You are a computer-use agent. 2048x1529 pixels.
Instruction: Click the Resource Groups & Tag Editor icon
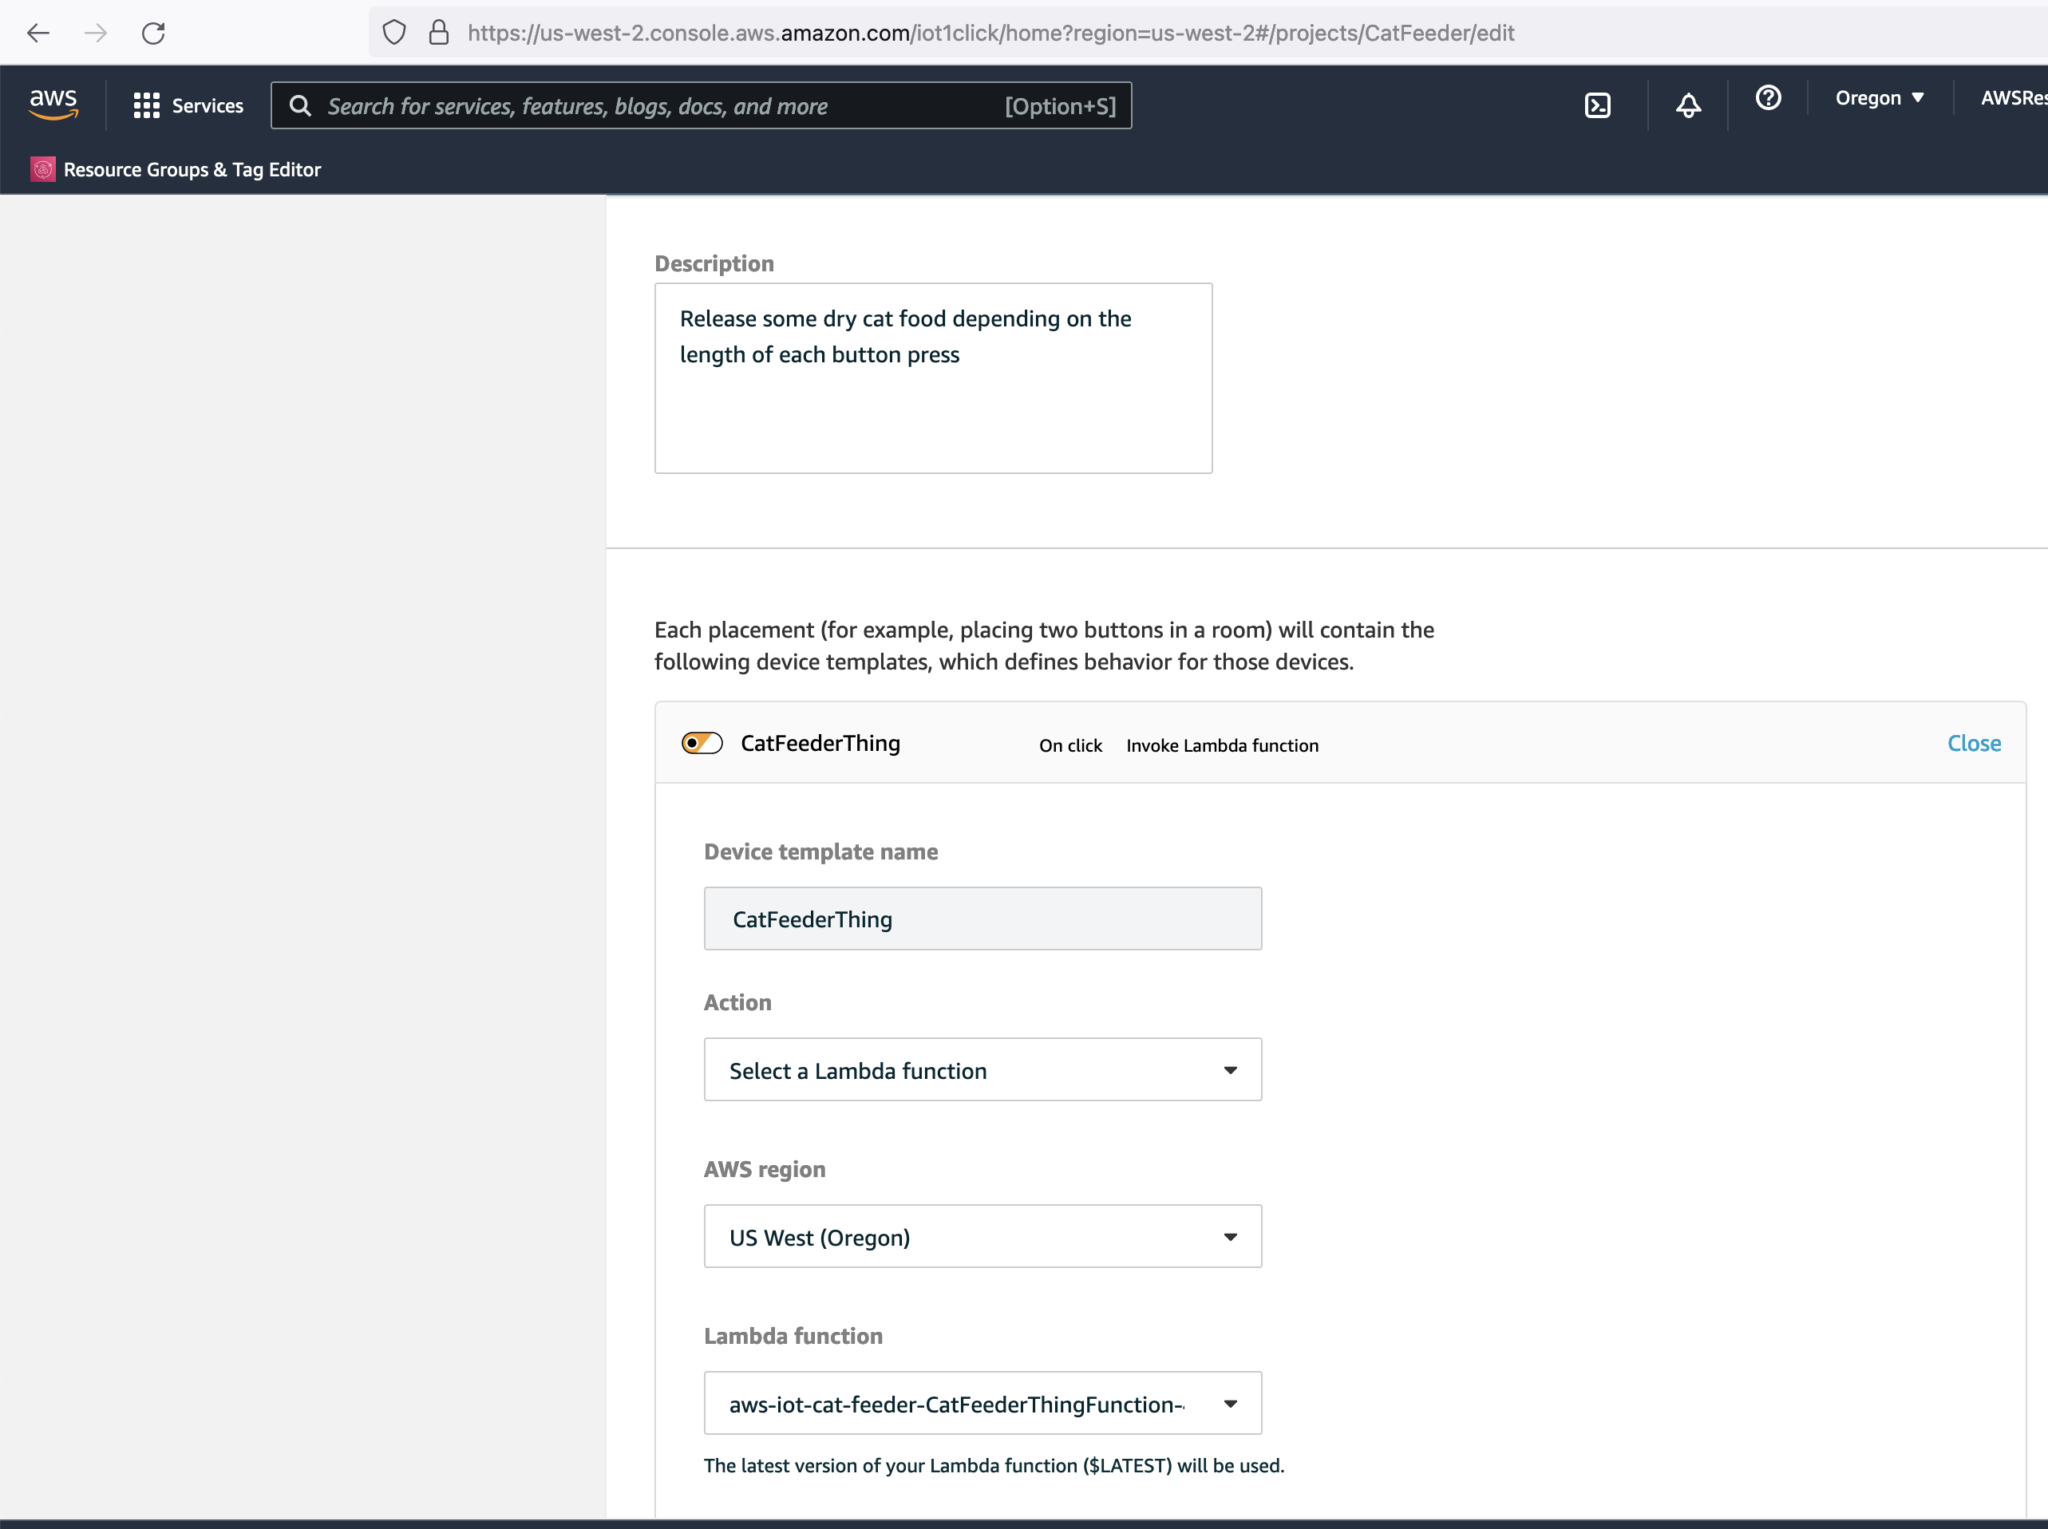pyautogui.click(x=43, y=169)
